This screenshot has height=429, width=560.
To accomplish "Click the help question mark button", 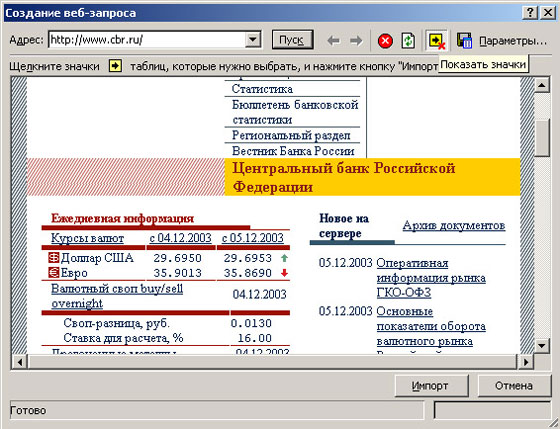I will click(x=530, y=13).
